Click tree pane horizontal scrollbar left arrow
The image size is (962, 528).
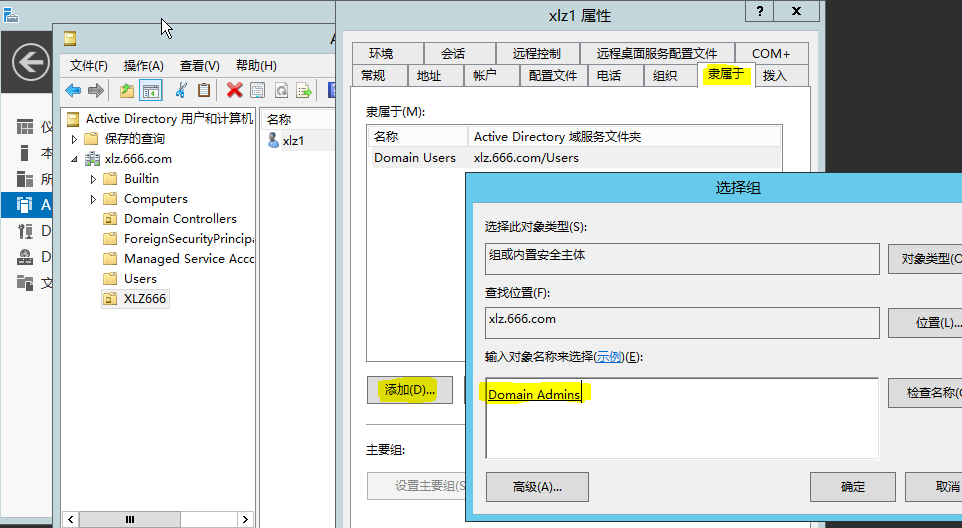click(x=71, y=519)
